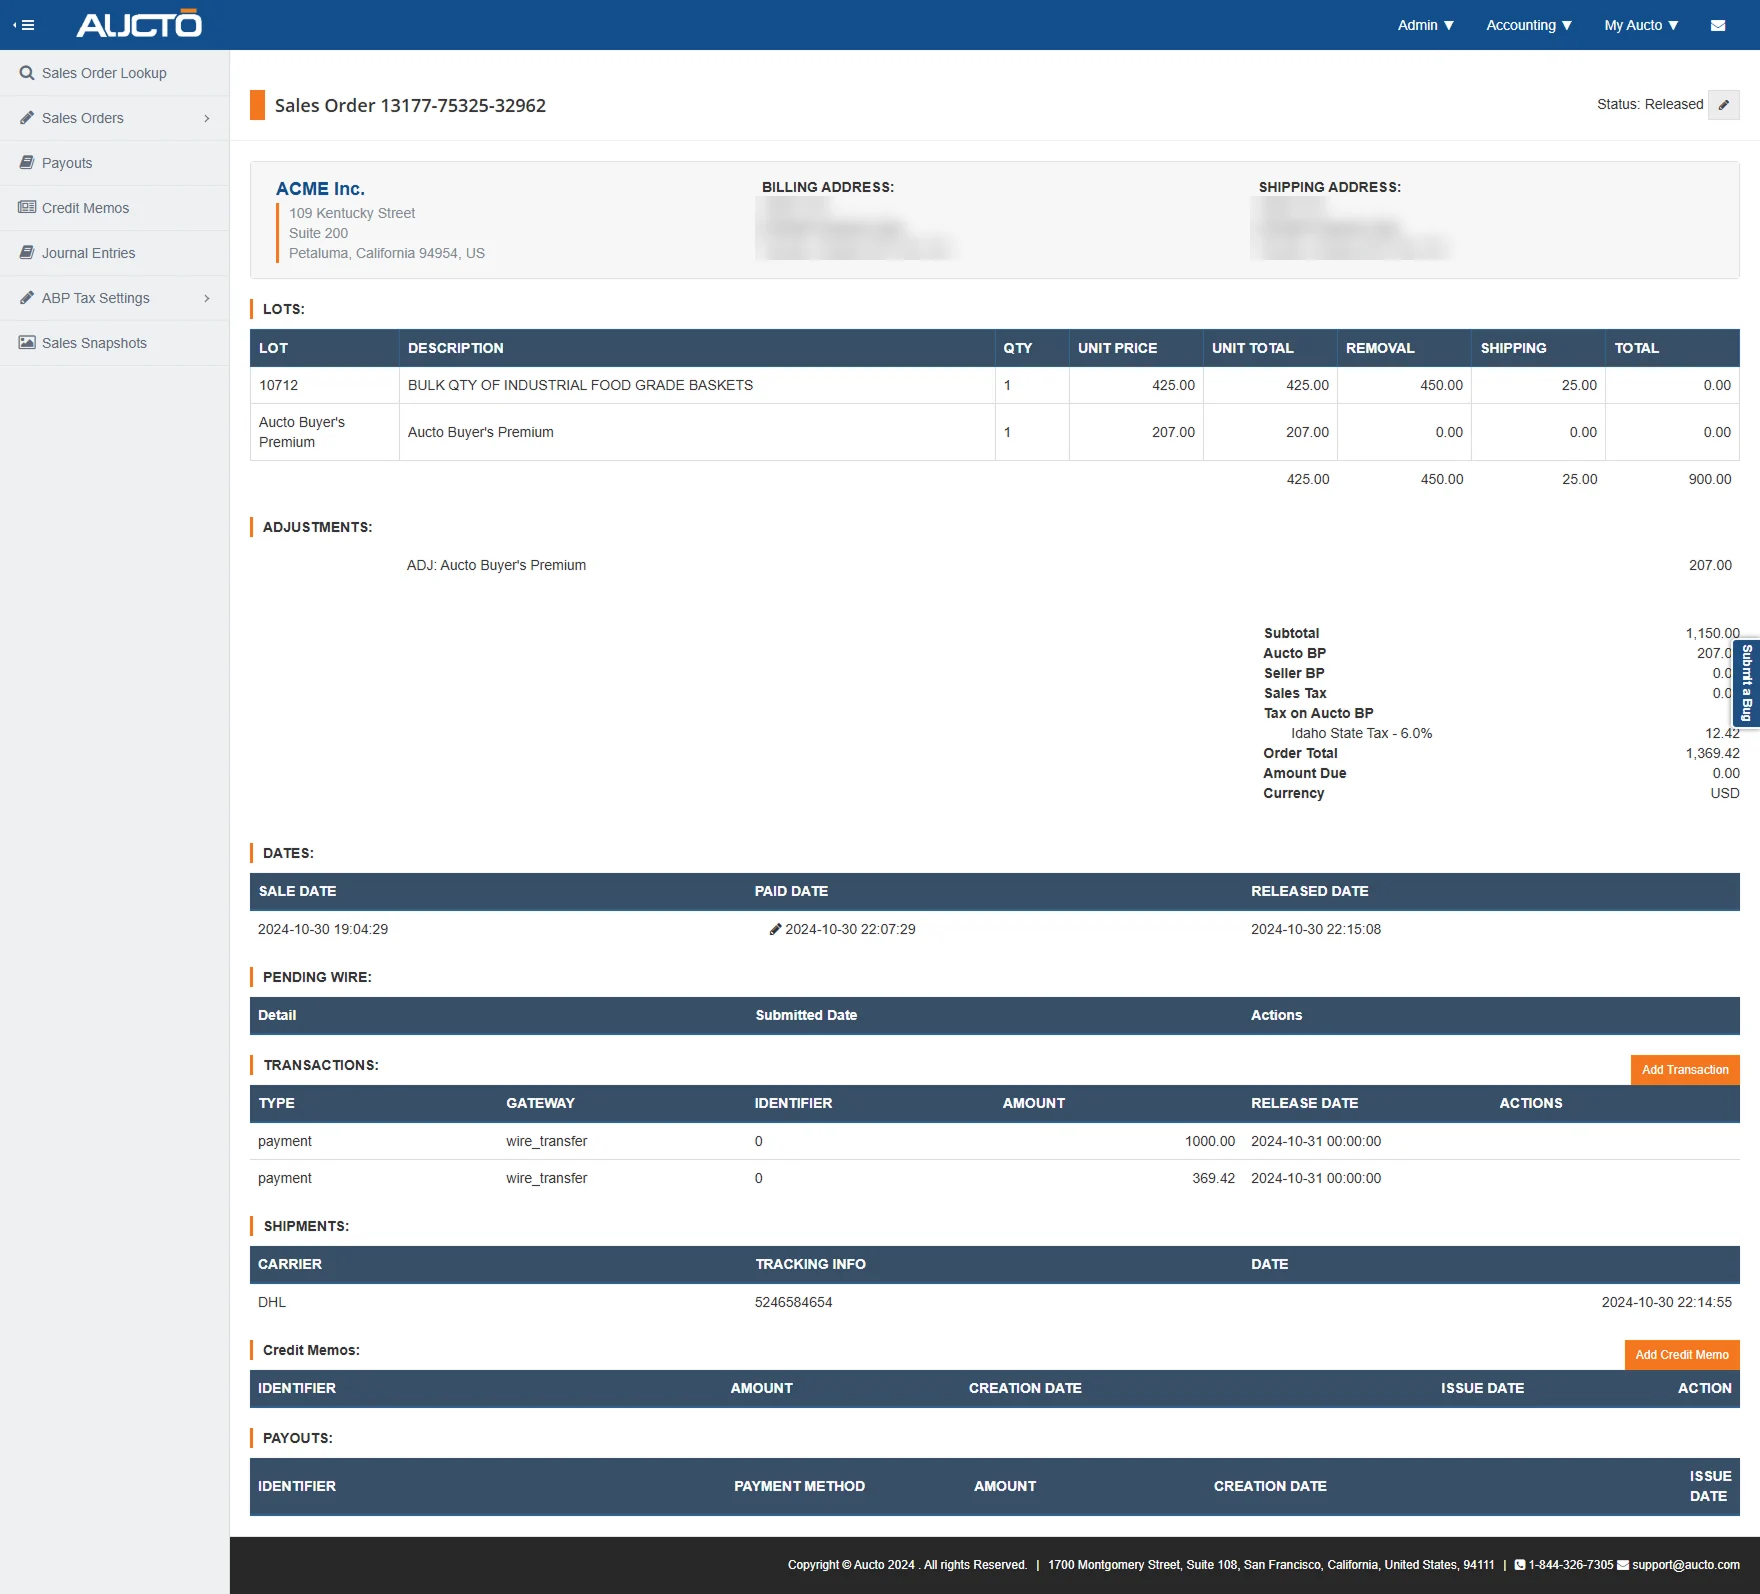
Task: Click support@aucto.com email link
Action: click(1686, 1565)
